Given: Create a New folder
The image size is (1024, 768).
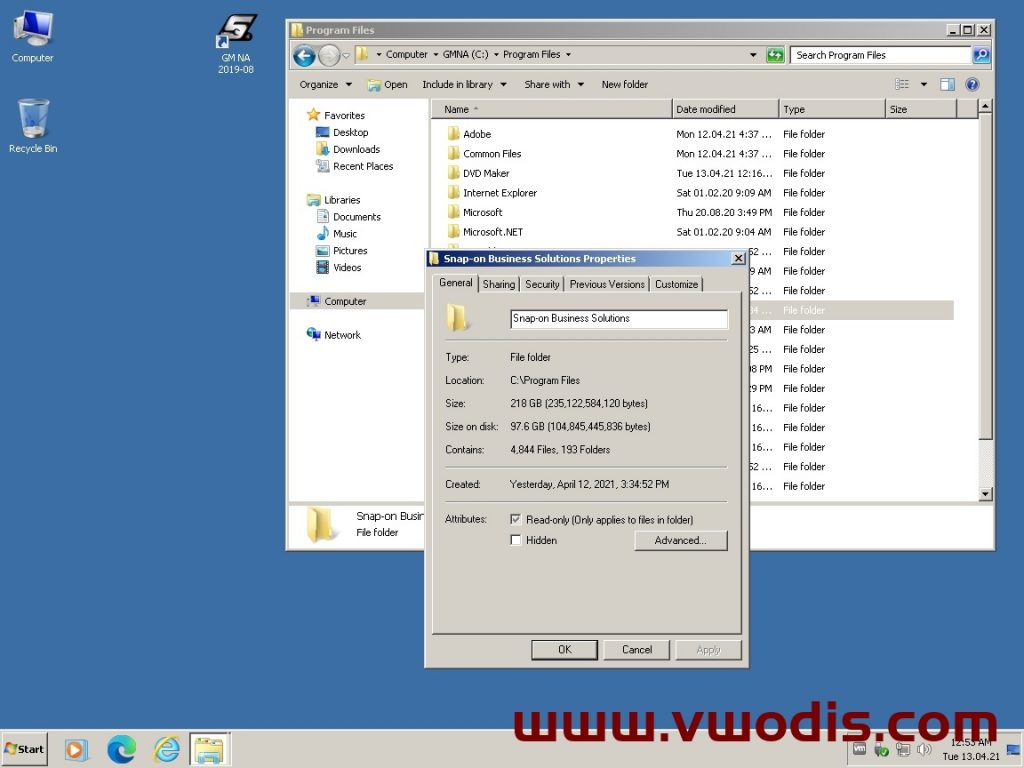Looking at the screenshot, I should (624, 84).
